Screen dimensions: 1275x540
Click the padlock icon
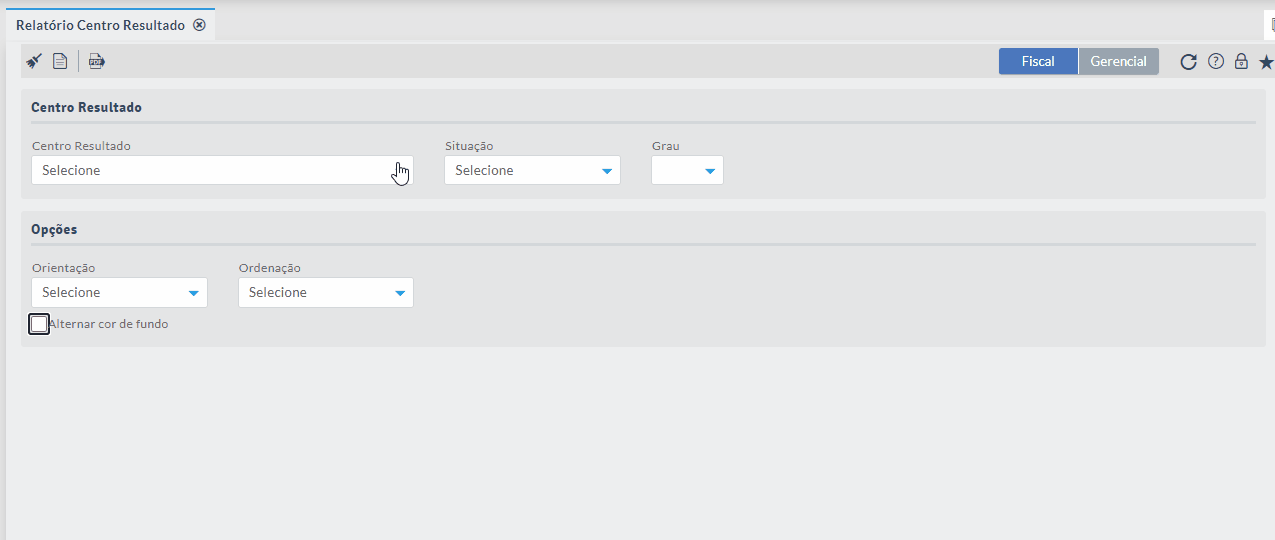point(1241,62)
